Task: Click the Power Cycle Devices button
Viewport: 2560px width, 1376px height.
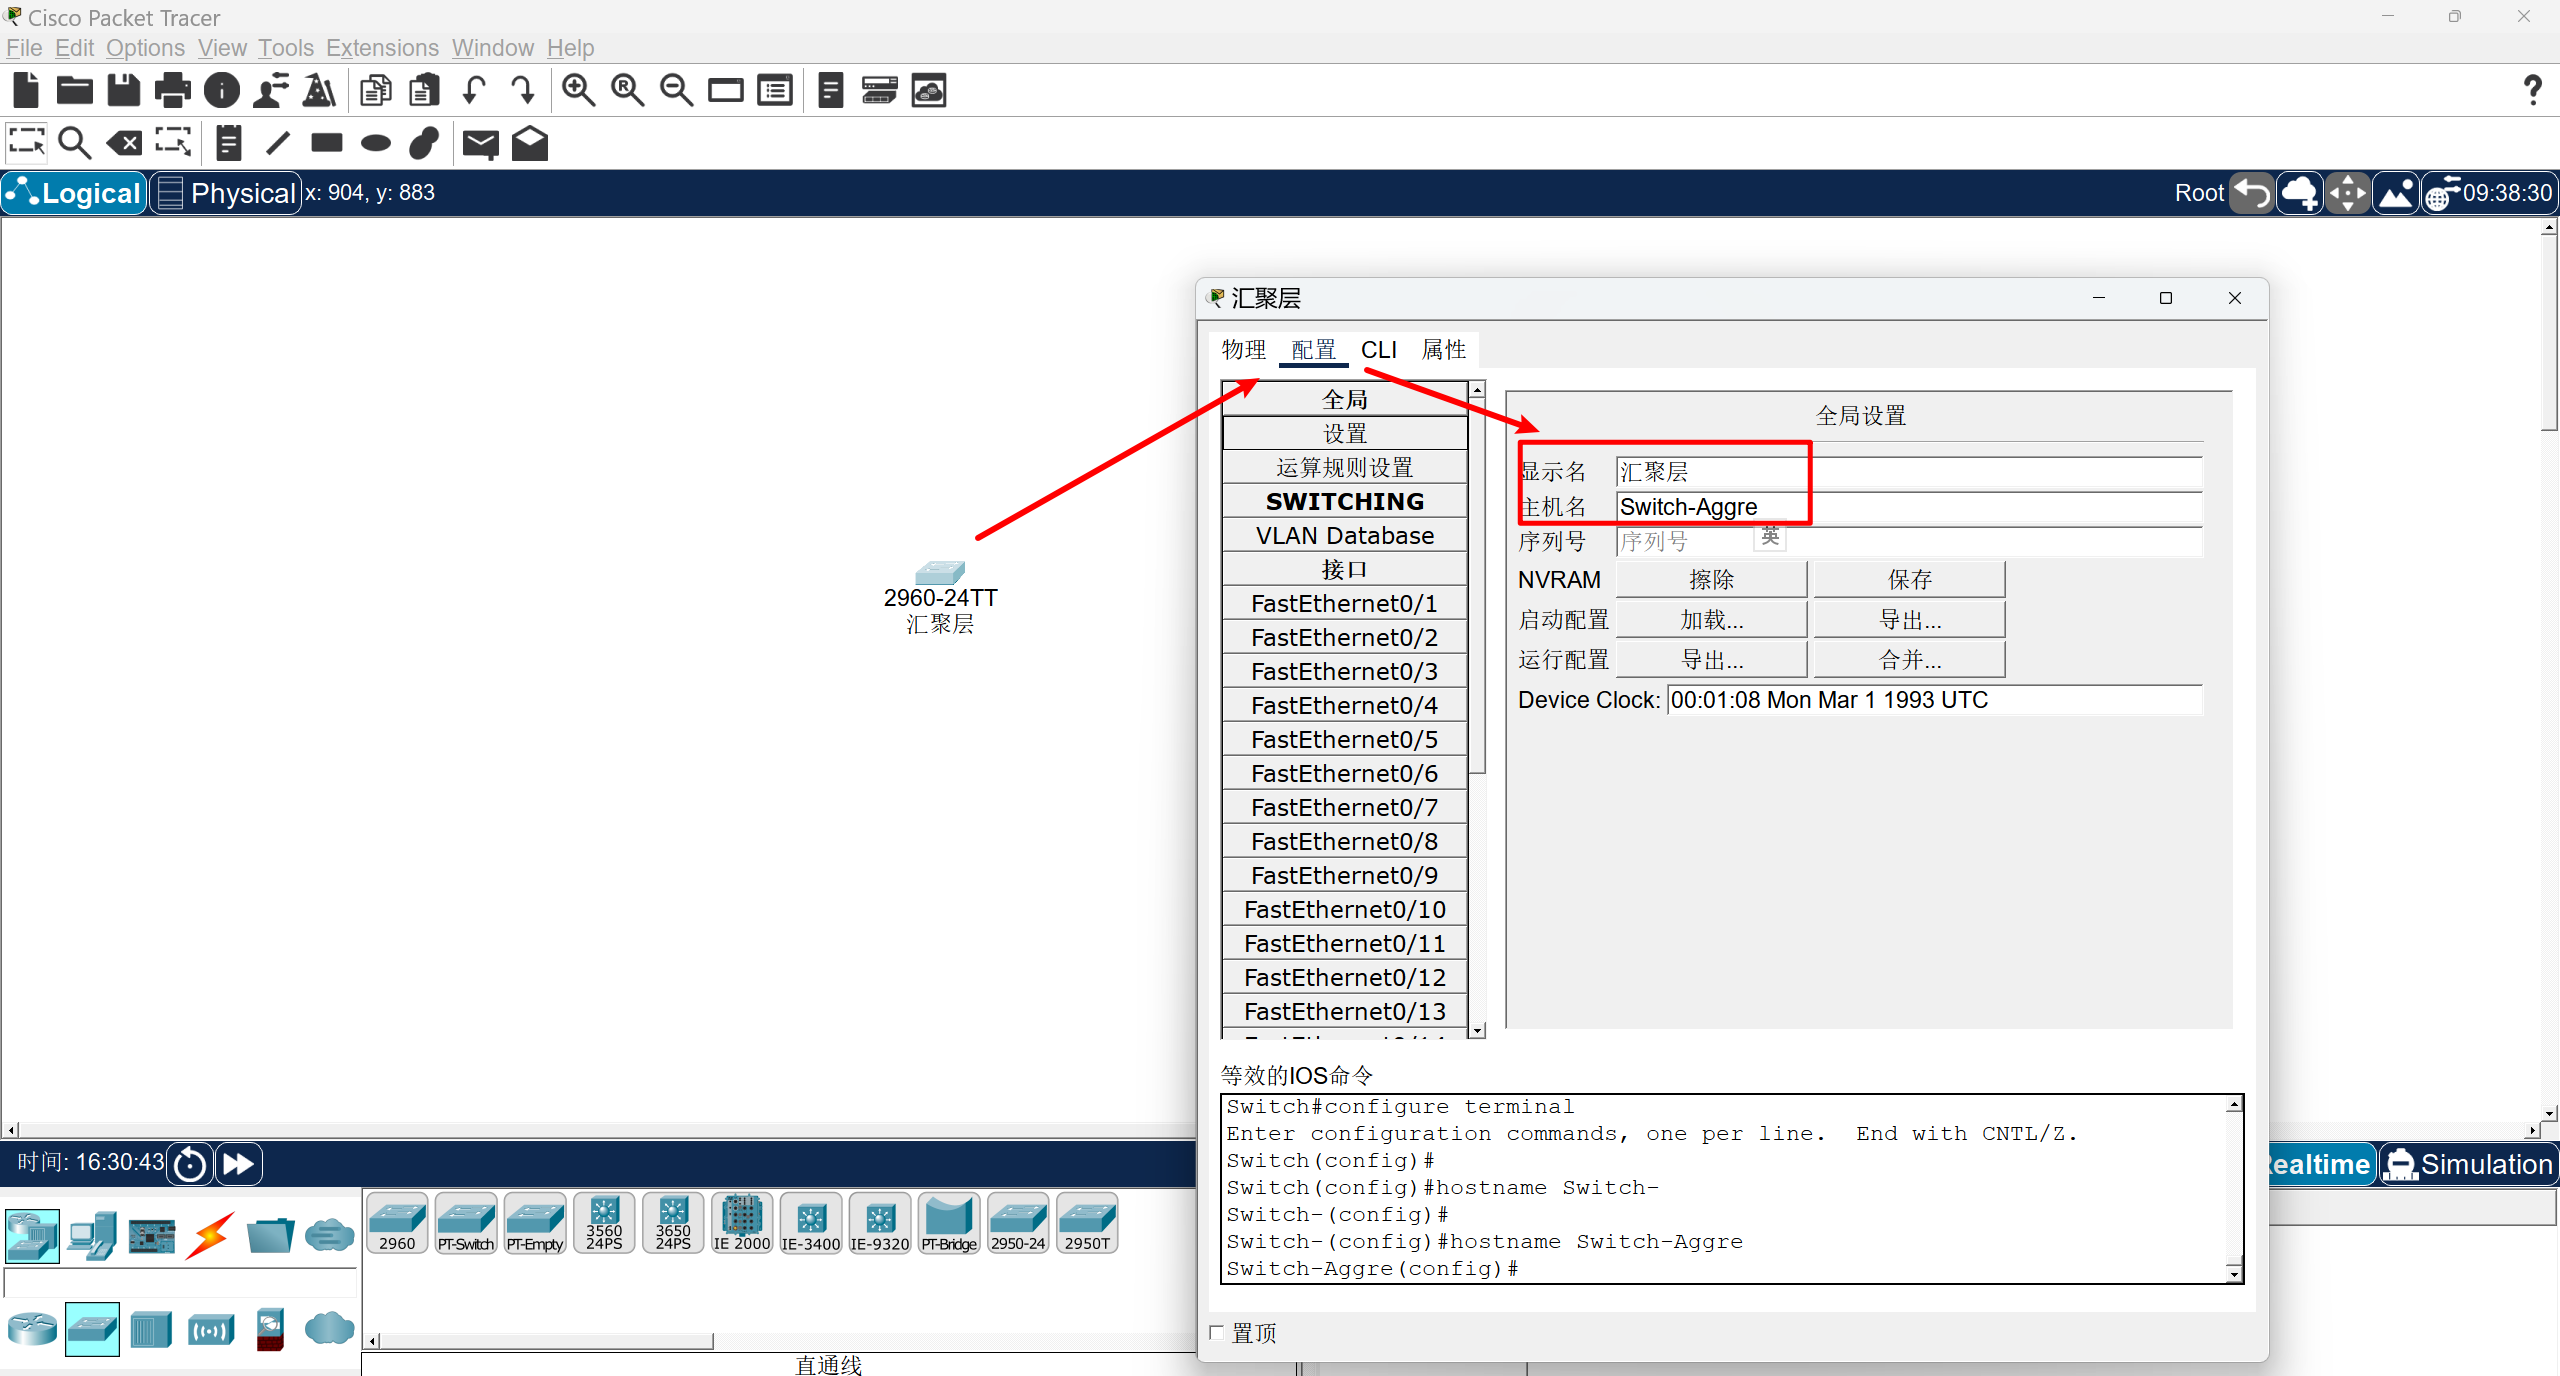Action: [x=190, y=1164]
